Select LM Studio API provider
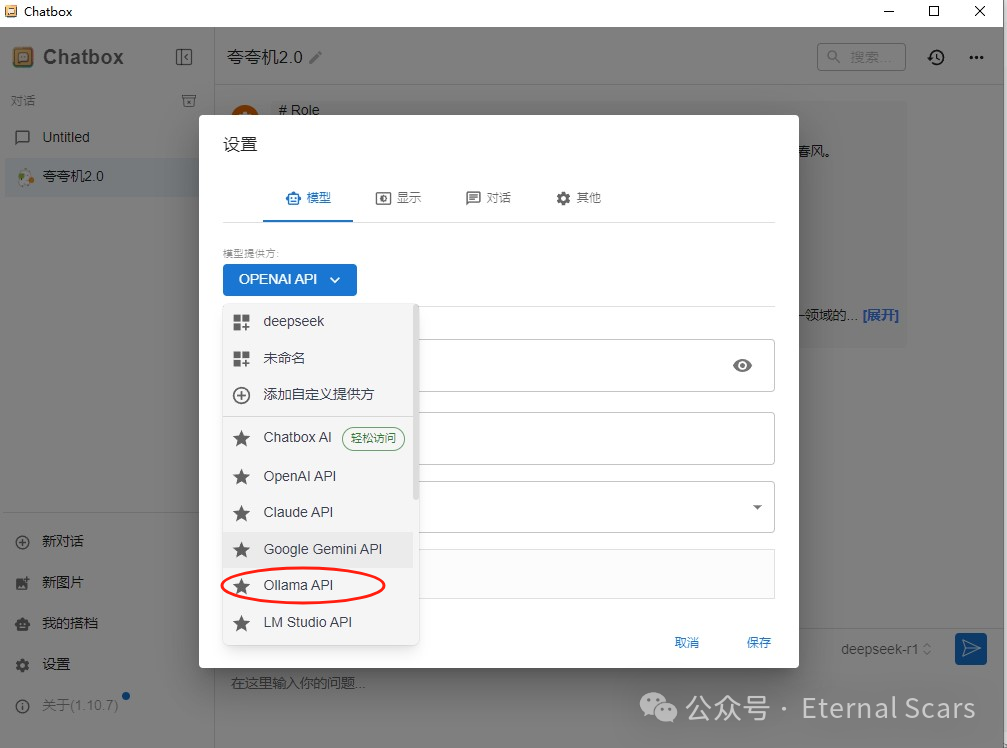The height and width of the screenshot is (748, 1007). click(x=318, y=623)
